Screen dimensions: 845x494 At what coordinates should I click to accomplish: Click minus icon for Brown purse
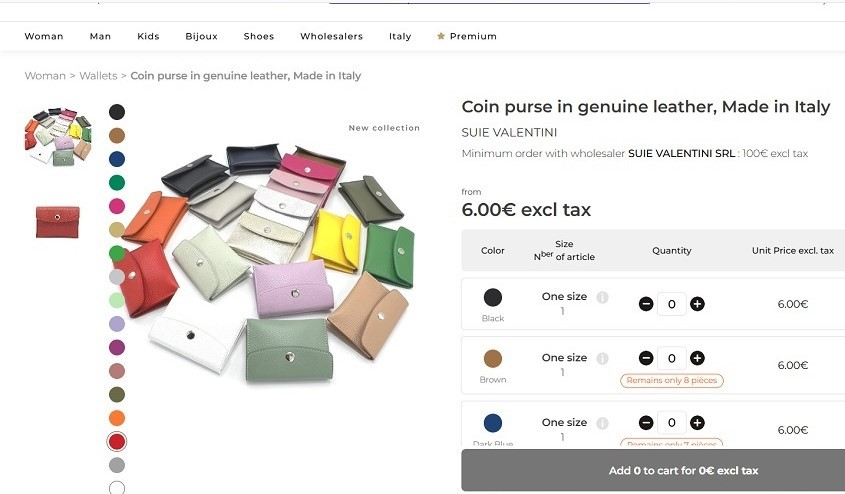(646, 358)
